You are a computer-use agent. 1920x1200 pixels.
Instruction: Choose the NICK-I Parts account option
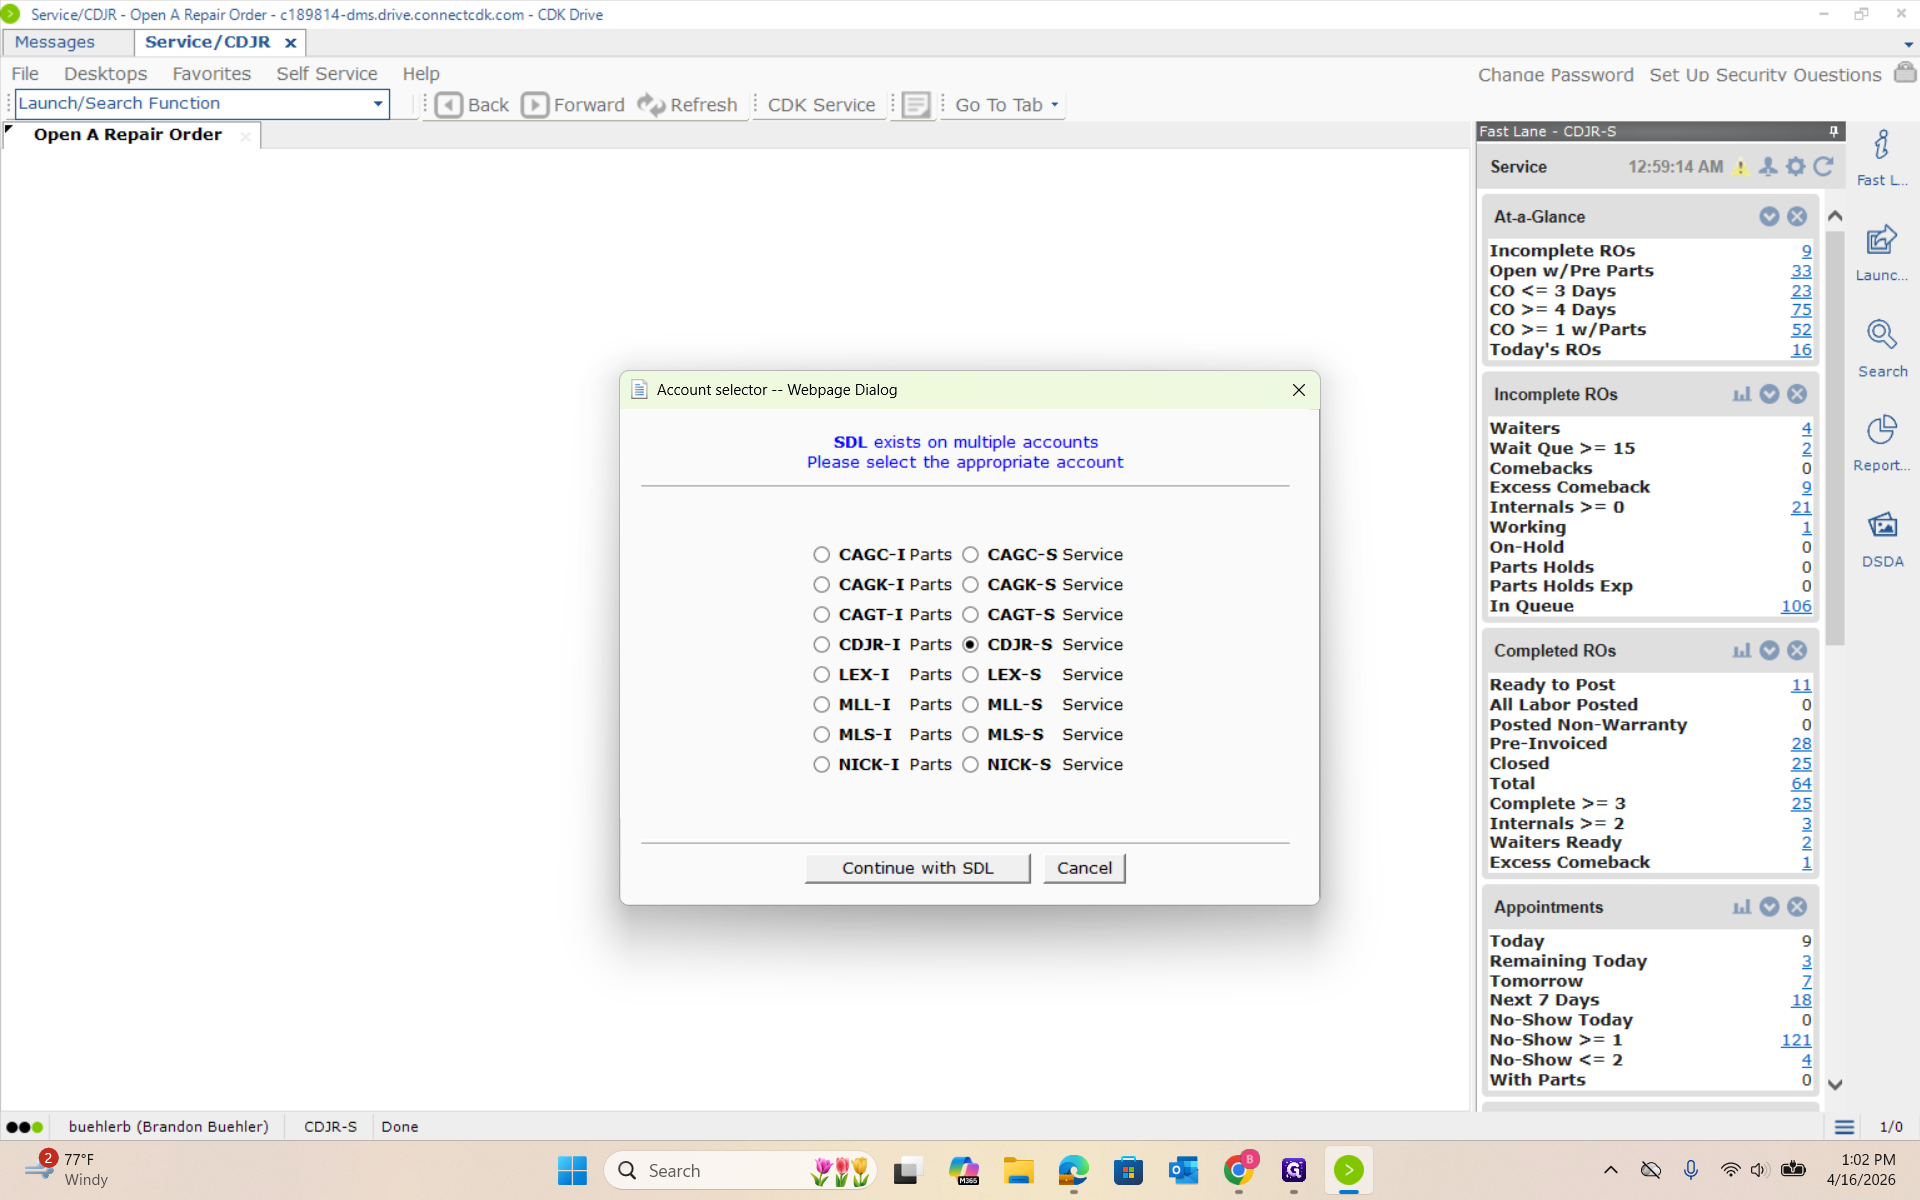(821, 765)
